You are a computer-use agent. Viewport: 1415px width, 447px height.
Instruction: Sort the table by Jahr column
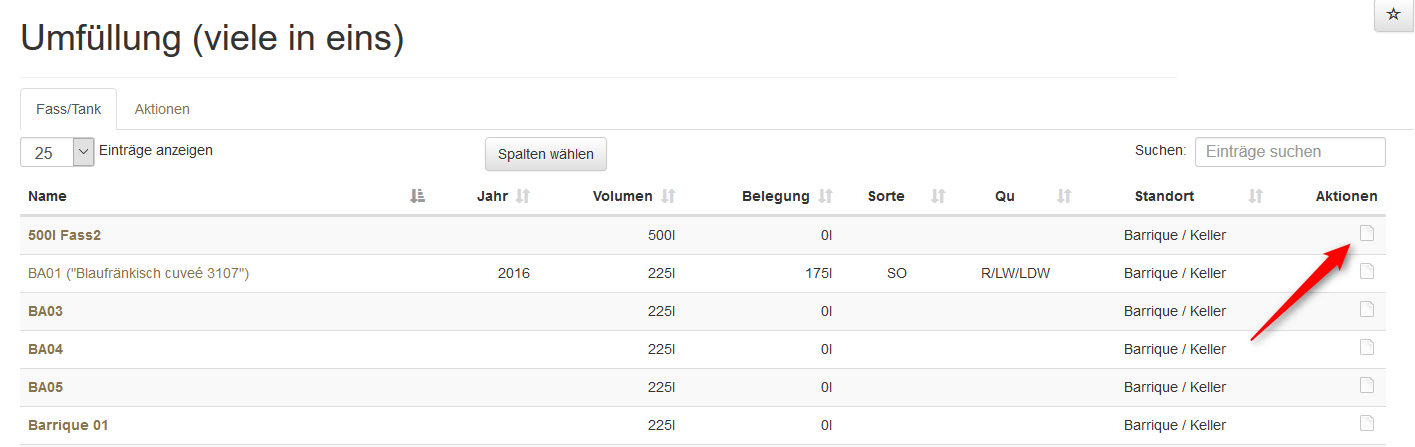pyautogui.click(x=522, y=196)
